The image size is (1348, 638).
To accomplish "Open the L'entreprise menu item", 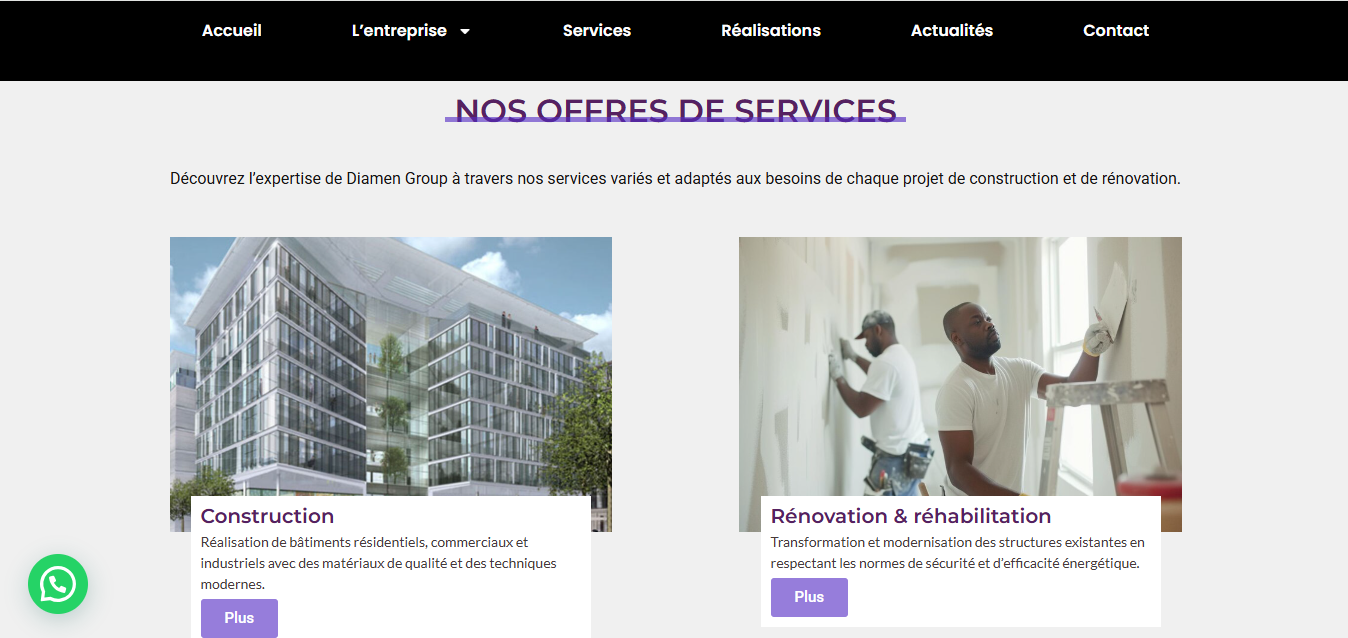I will point(399,30).
